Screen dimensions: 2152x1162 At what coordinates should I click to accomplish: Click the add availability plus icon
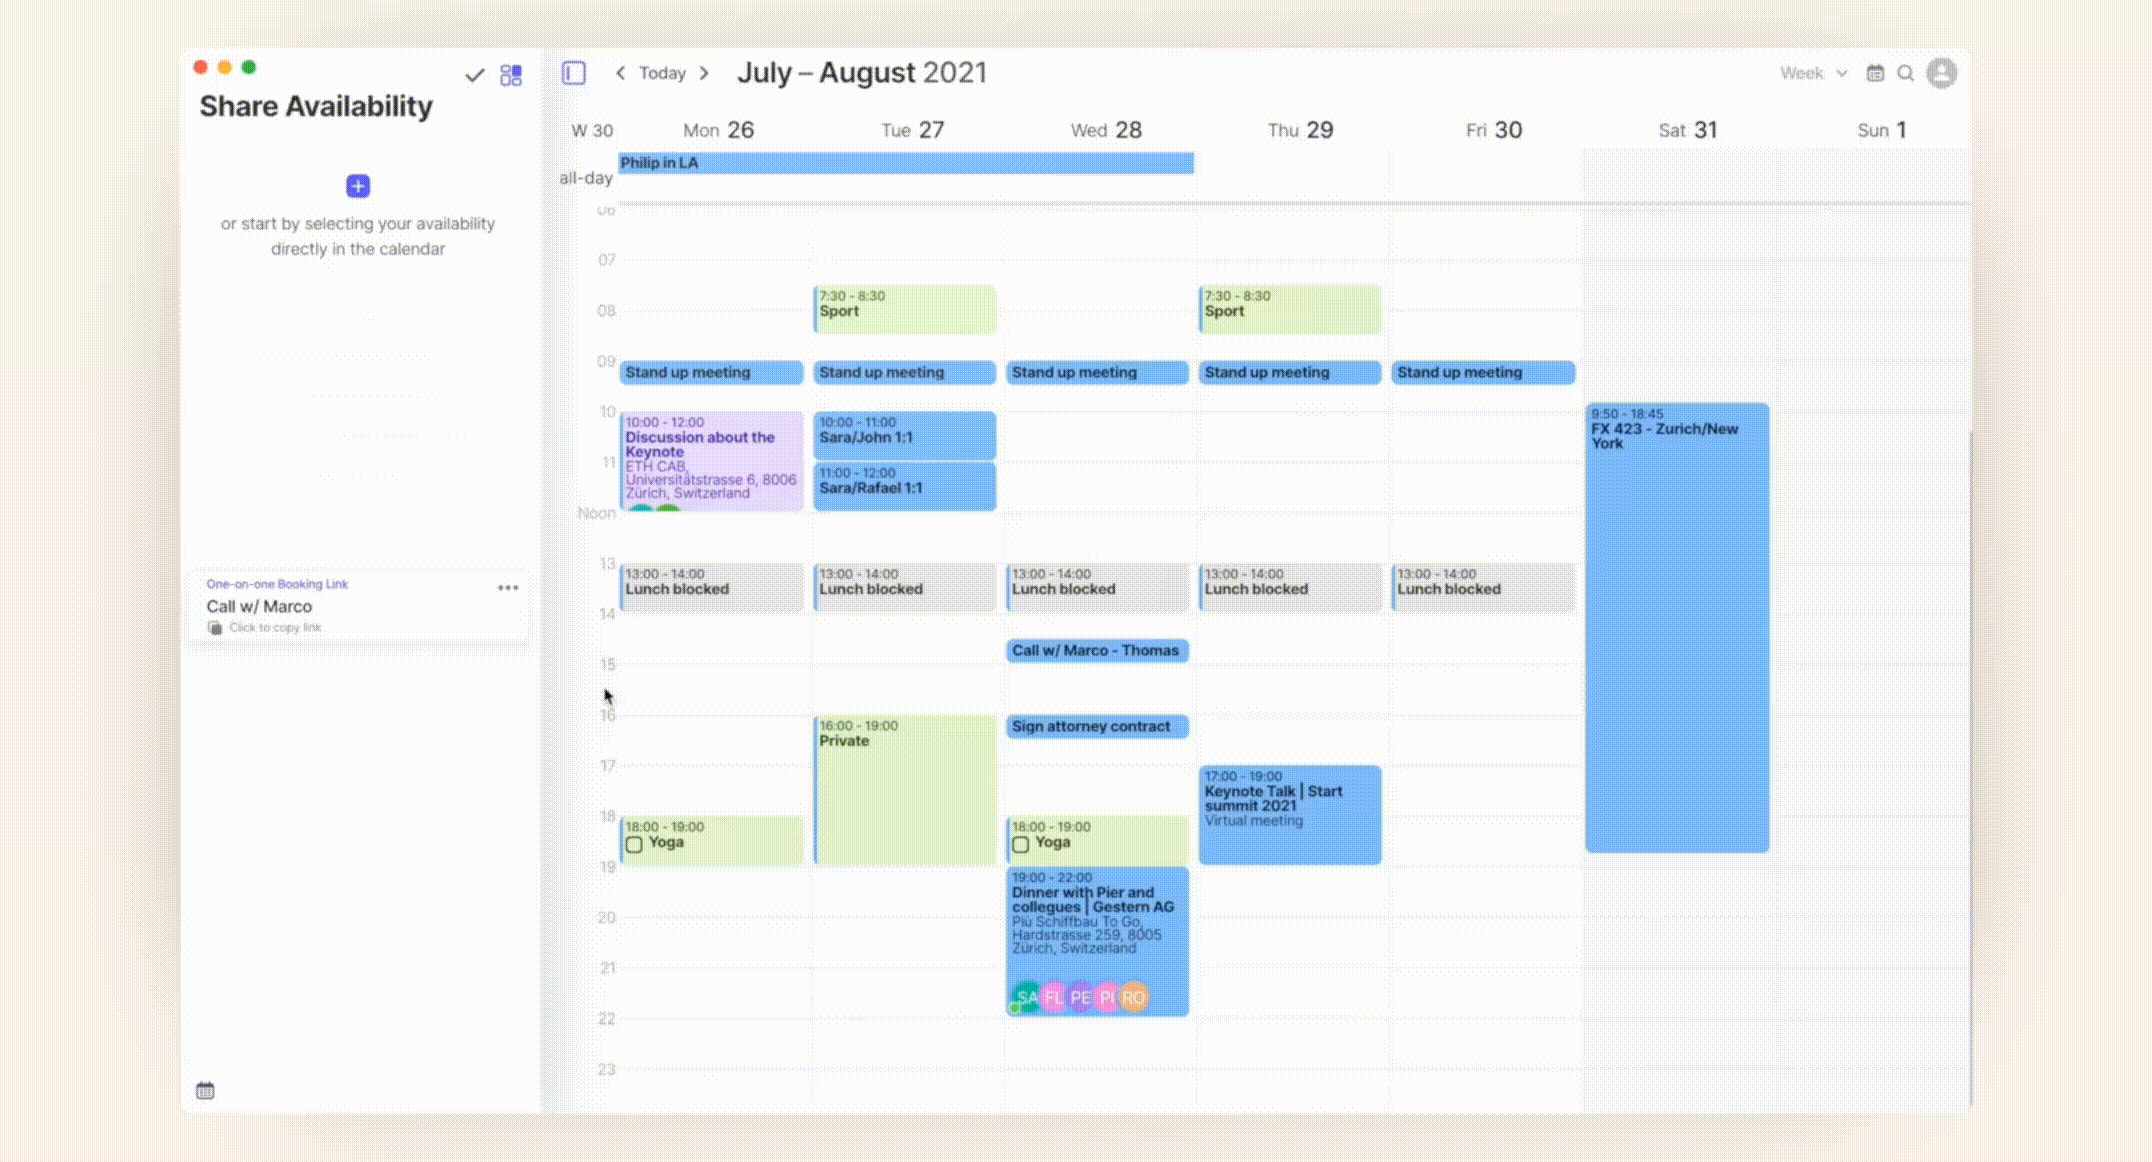pyautogui.click(x=358, y=186)
